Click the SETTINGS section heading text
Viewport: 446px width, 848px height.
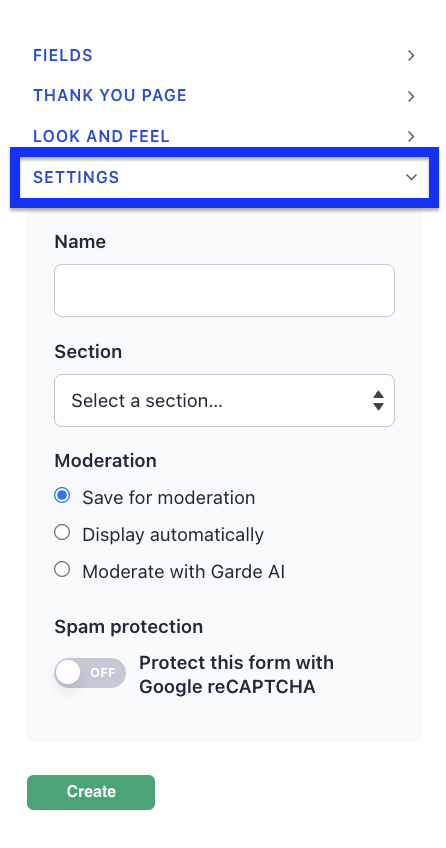coord(76,177)
